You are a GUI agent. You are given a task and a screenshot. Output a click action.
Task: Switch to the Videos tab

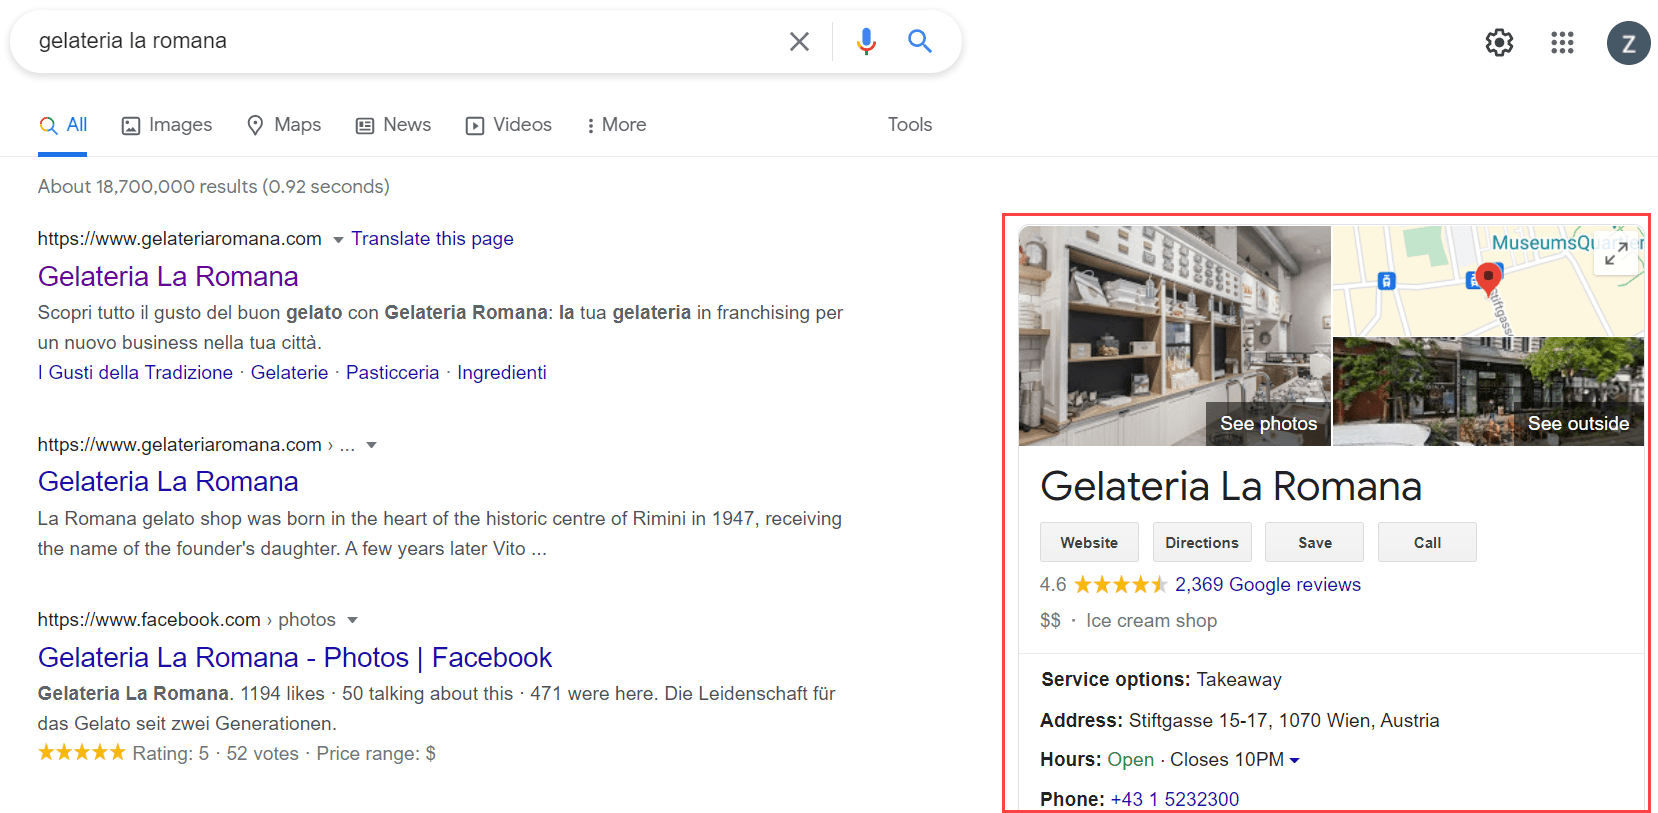(509, 125)
